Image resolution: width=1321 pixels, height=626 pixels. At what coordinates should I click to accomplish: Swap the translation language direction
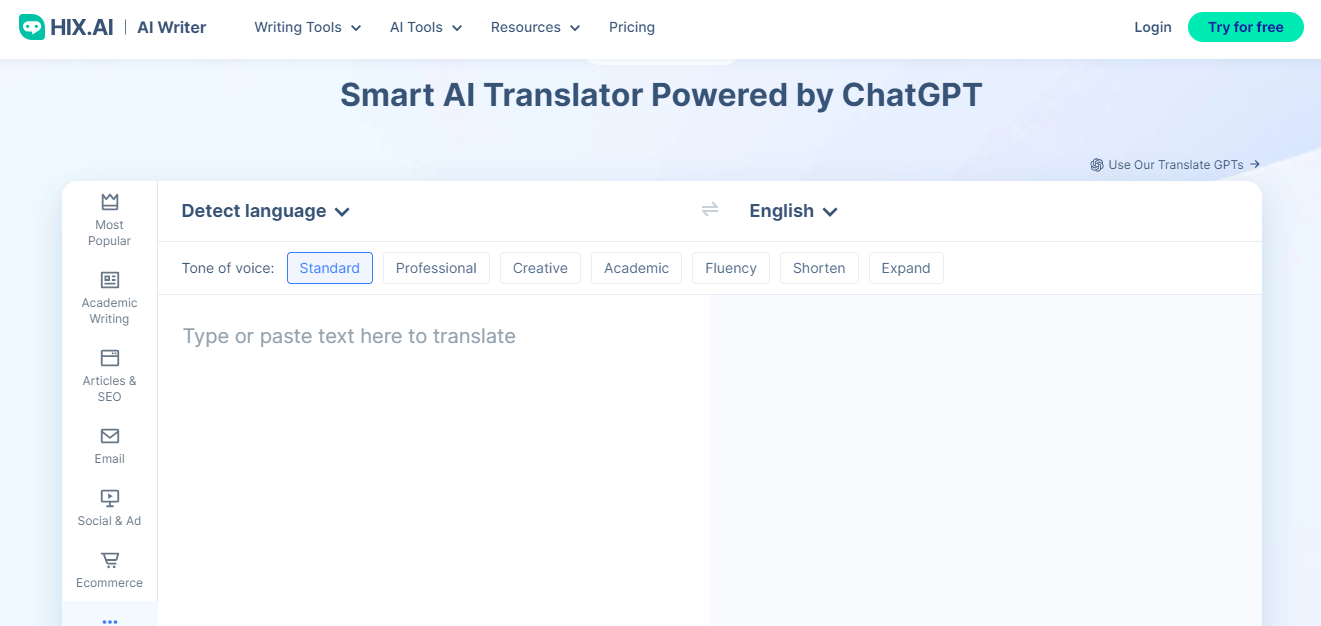click(x=709, y=210)
